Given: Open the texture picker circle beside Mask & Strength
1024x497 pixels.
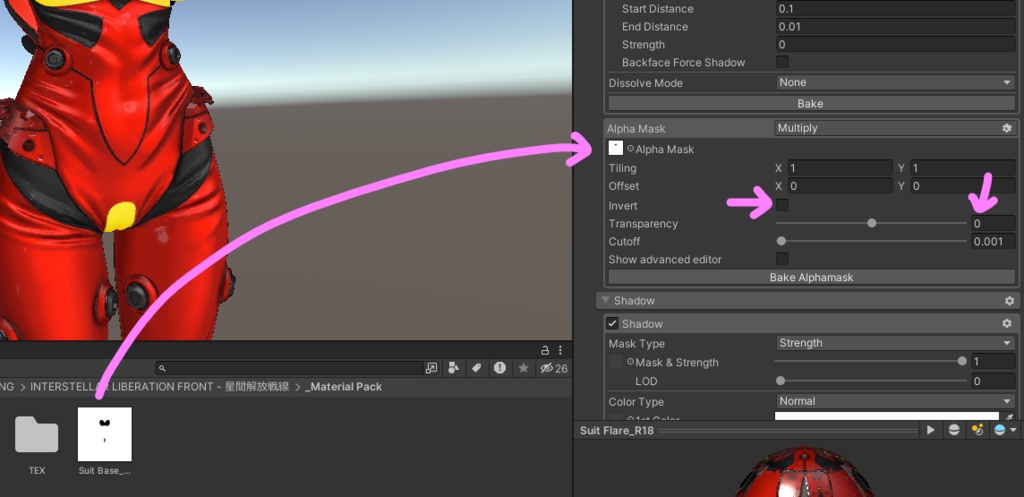Looking at the screenshot, I should pyautogui.click(x=630, y=362).
